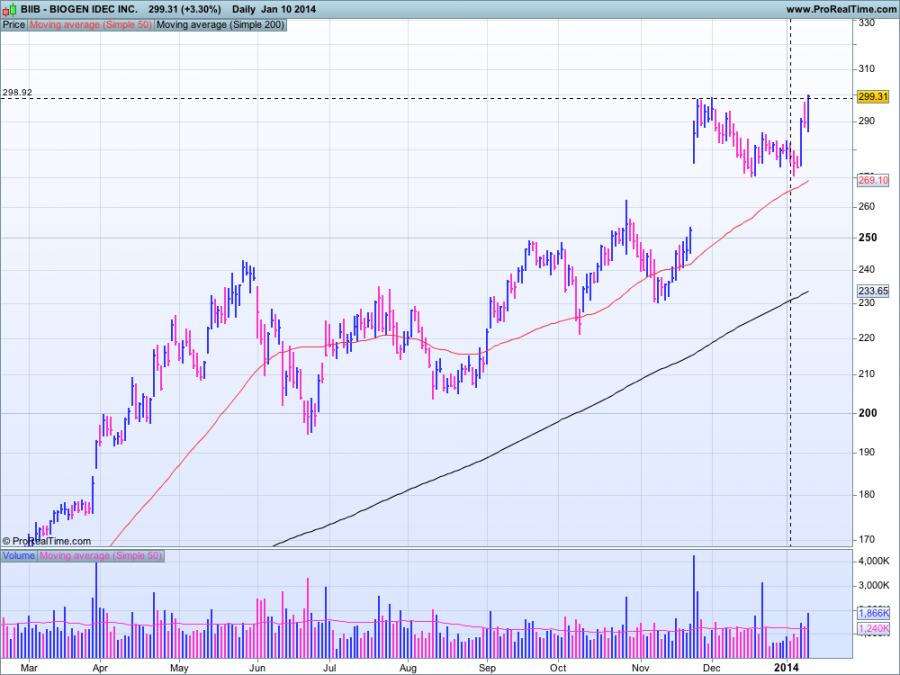Click the 269.10 moving average tag
This screenshot has width=900, height=675.
872,180
